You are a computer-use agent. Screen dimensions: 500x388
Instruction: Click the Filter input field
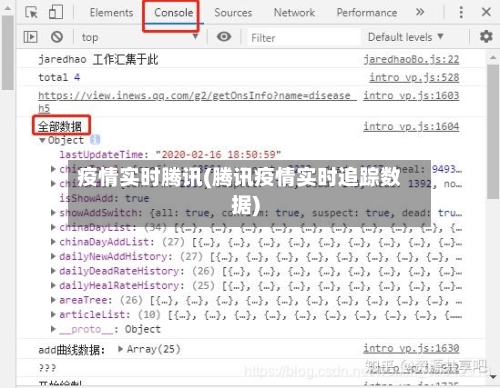pos(304,37)
